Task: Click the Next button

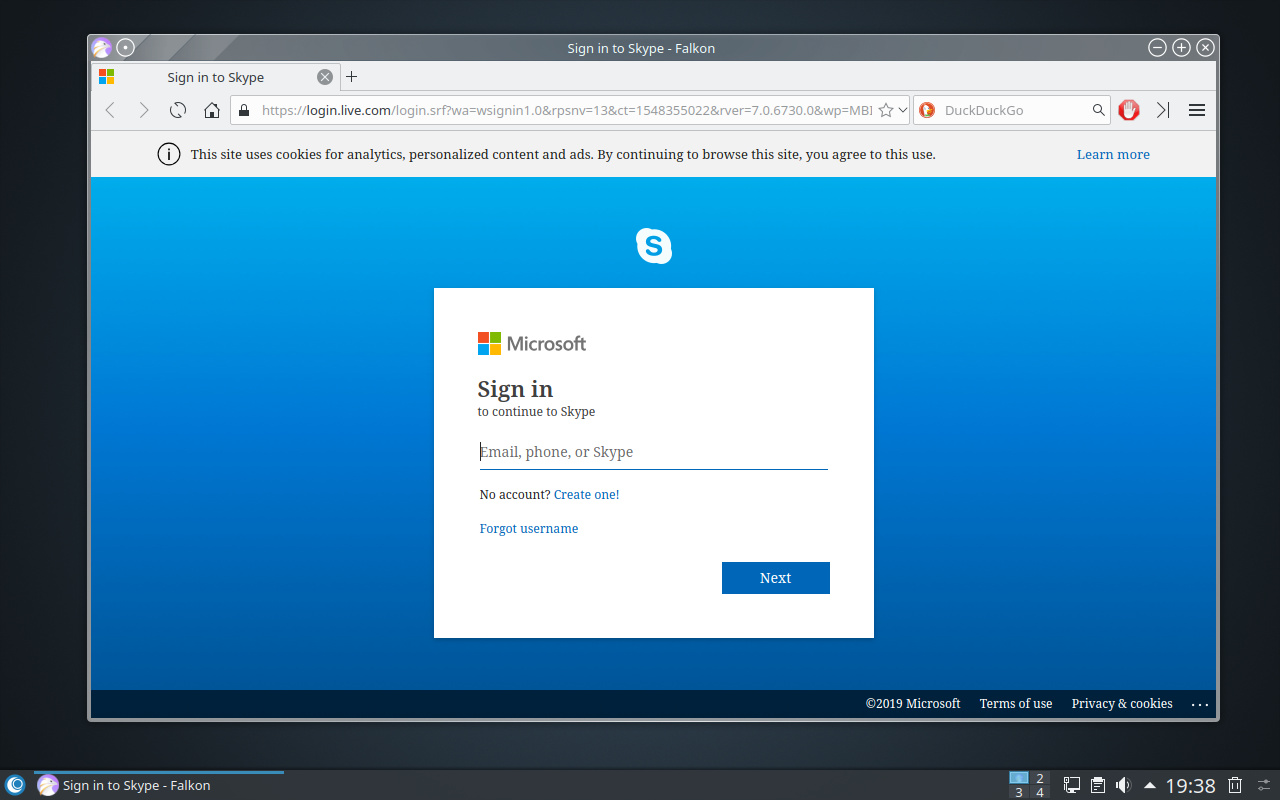Action: pos(776,578)
